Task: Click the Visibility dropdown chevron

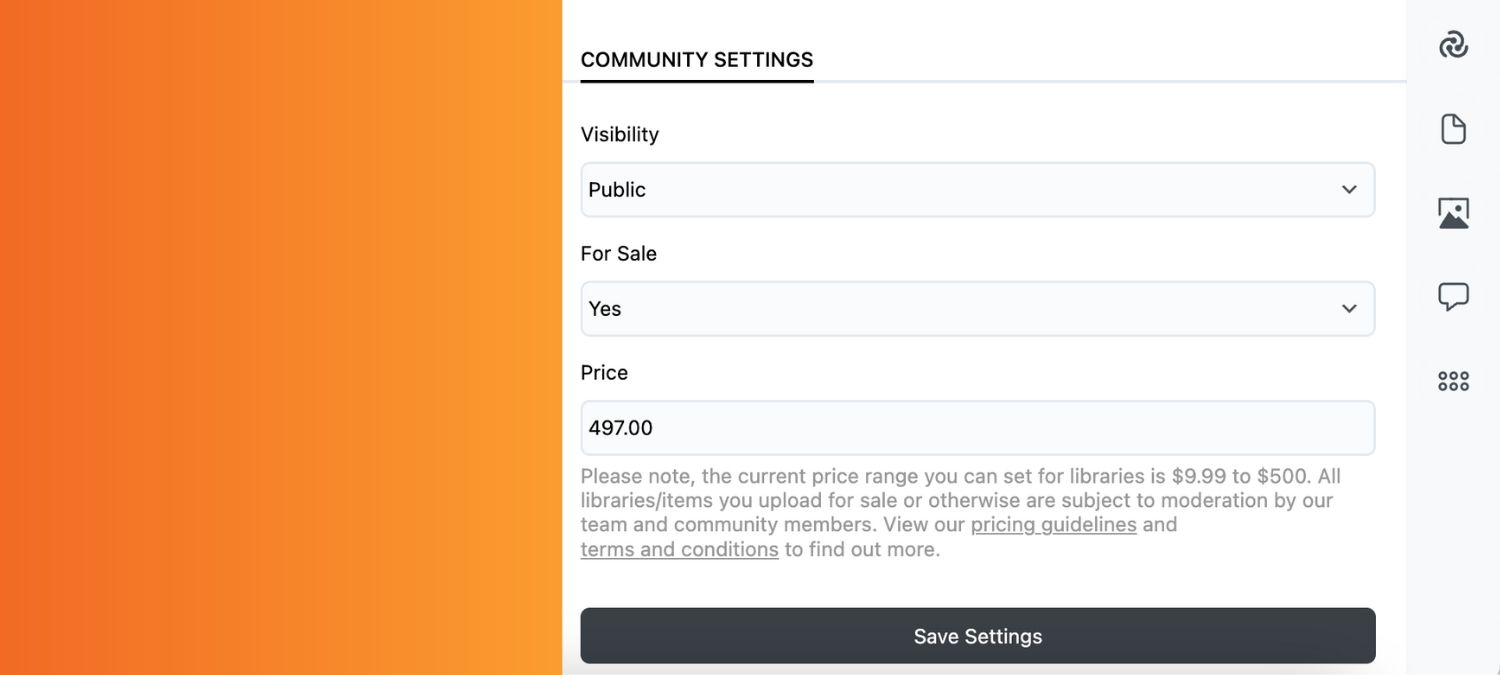Action: (x=1349, y=189)
